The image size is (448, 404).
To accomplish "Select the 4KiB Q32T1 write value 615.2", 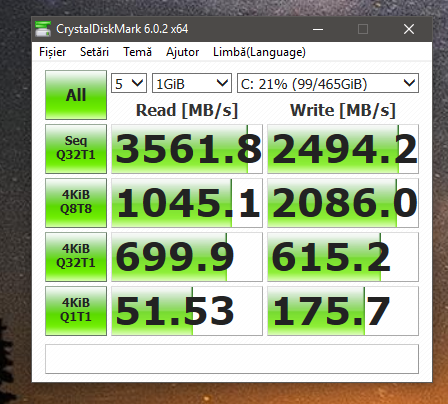I will point(343,257).
